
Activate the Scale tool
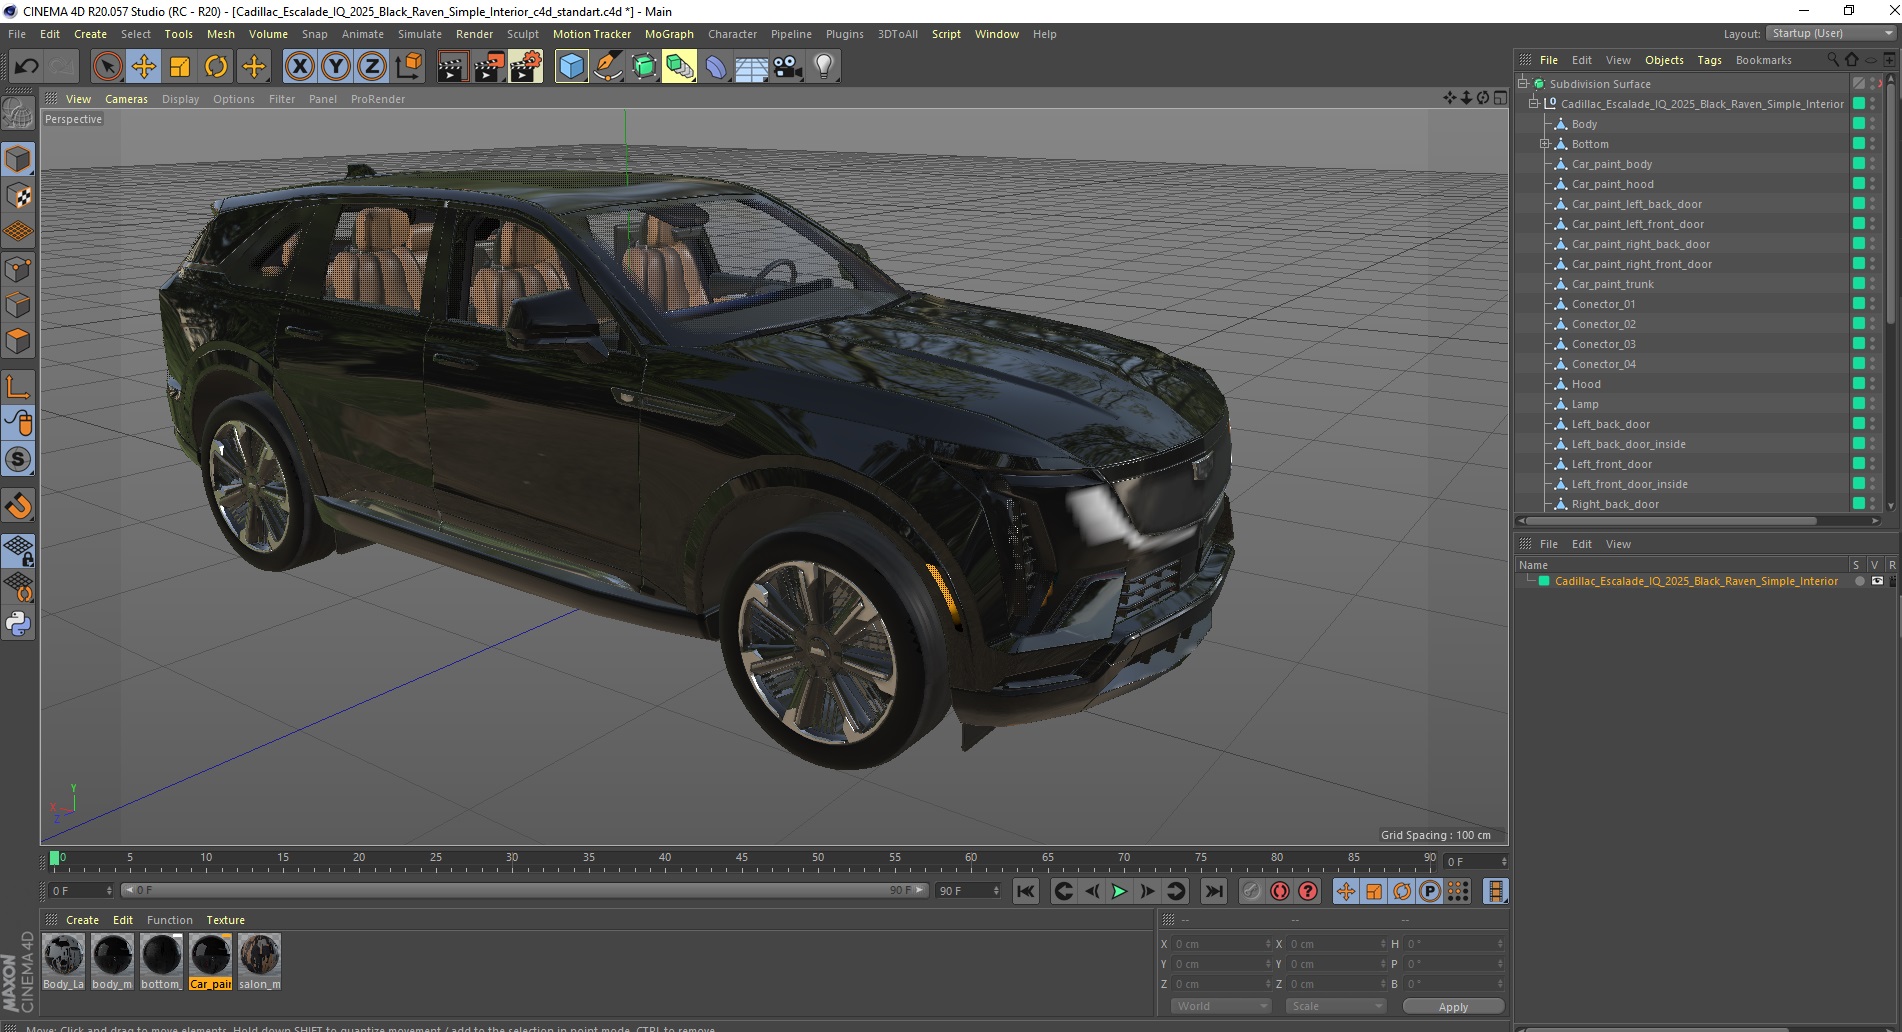coord(180,67)
